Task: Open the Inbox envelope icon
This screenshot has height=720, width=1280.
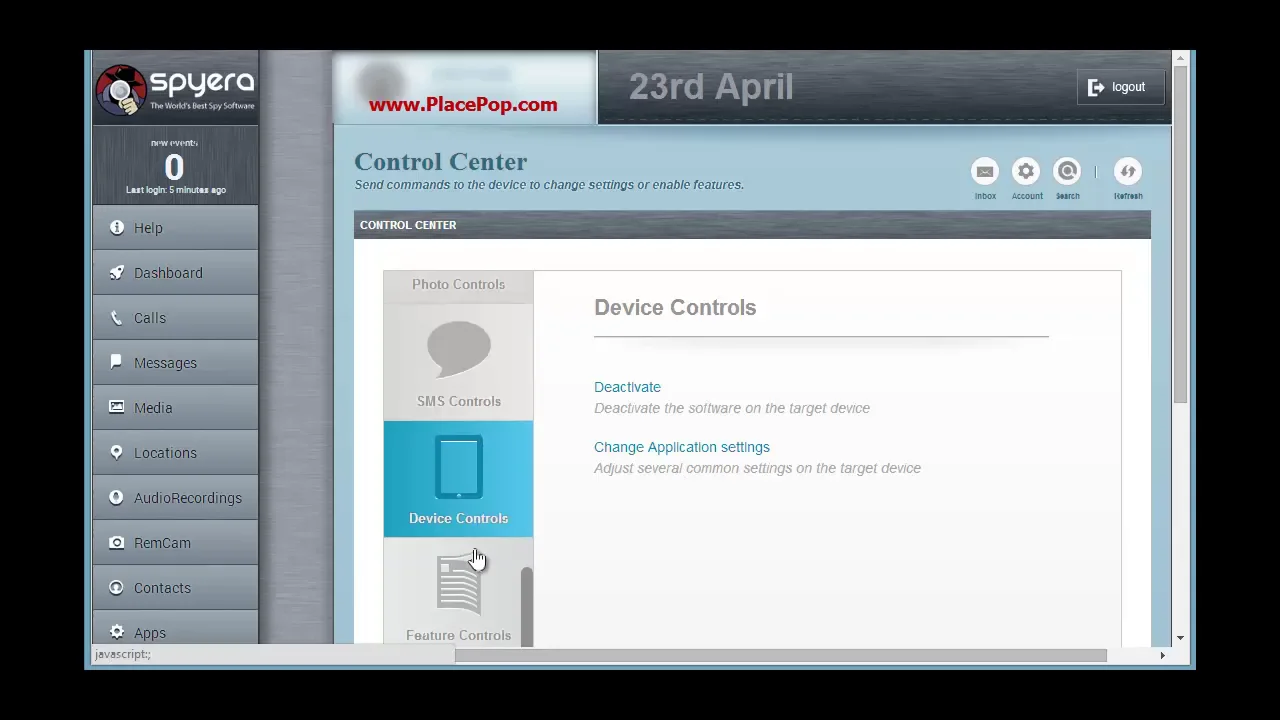Action: [x=985, y=171]
